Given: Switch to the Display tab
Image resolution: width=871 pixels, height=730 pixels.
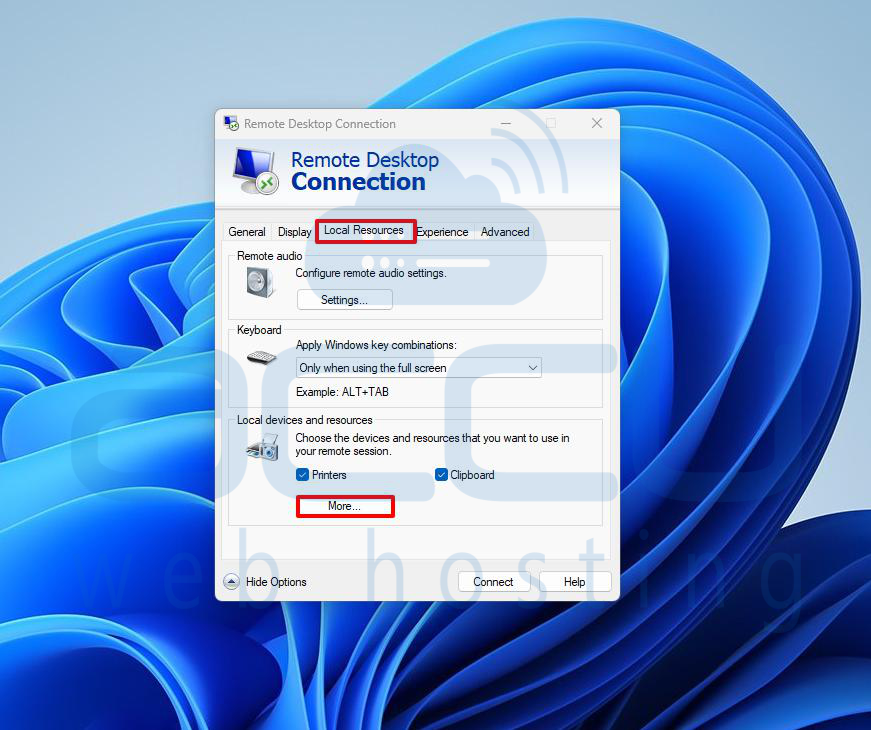Looking at the screenshot, I should click(294, 232).
